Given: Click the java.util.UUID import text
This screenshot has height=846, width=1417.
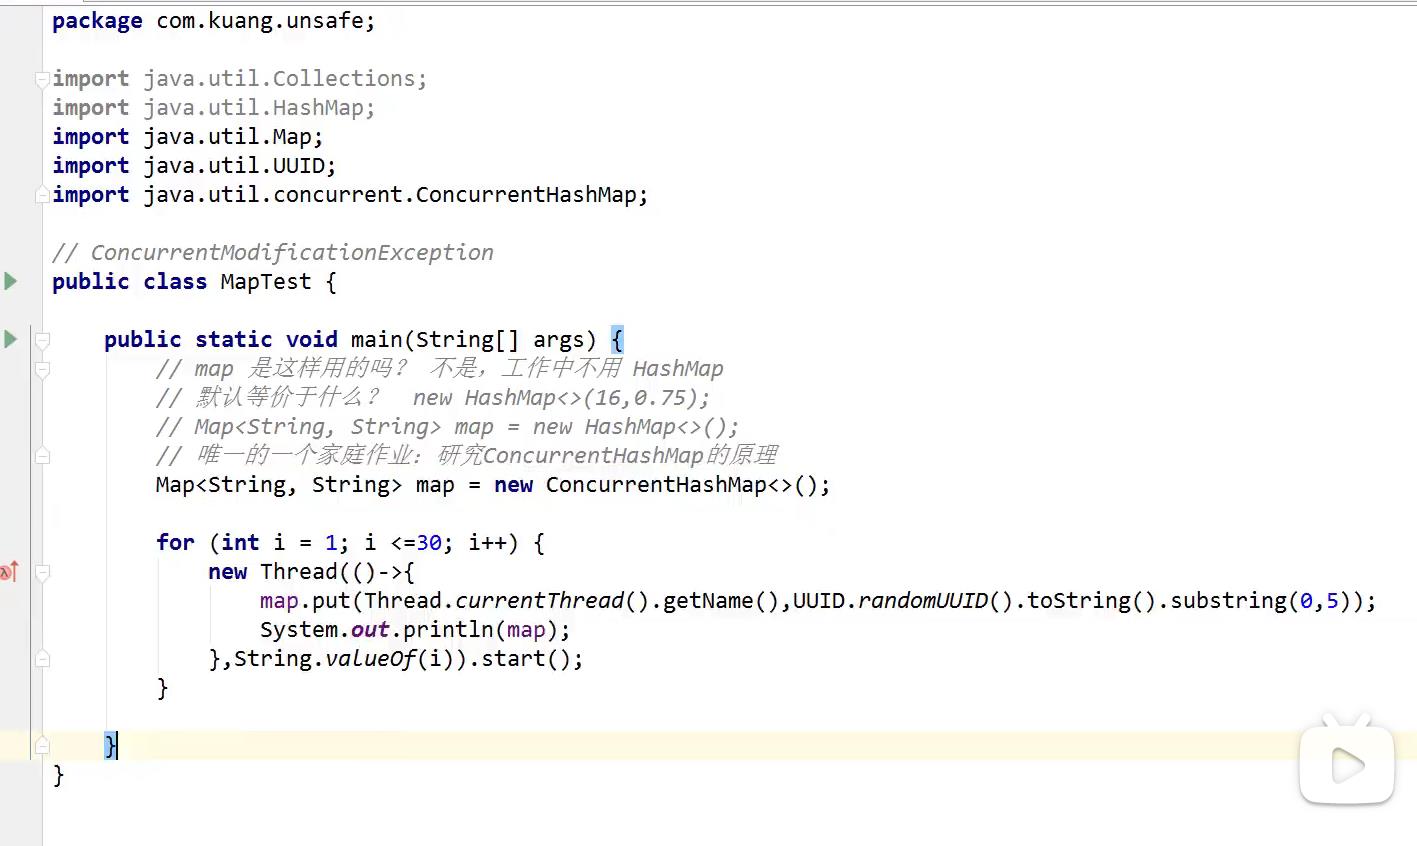Looking at the screenshot, I should (x=234, y=166).
